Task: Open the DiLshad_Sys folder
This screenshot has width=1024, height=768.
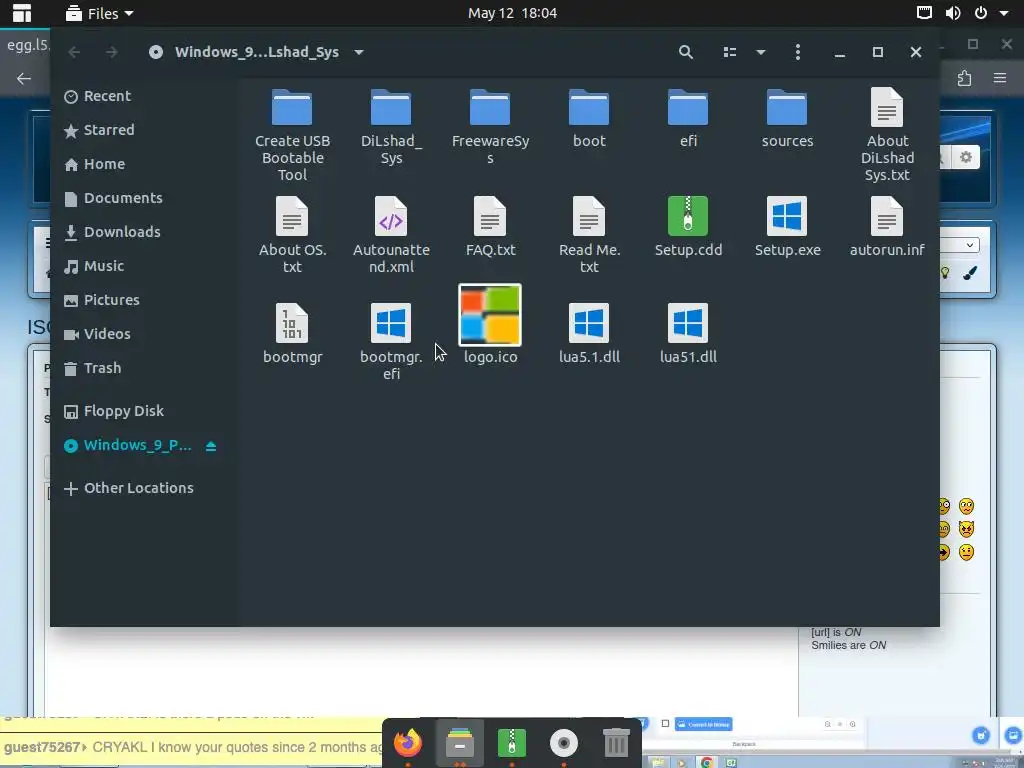Action: tap(391, 126)
